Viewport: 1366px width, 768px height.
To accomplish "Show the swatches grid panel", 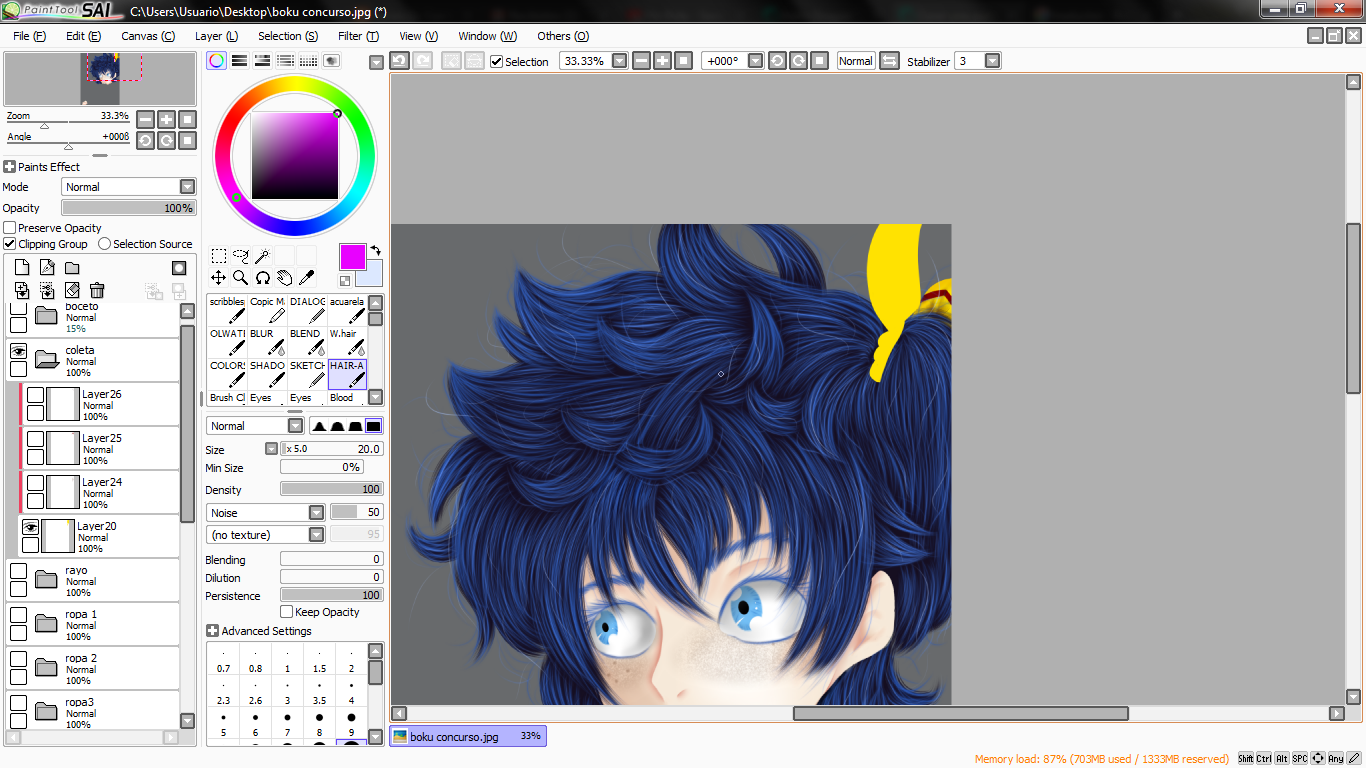I will [x=308, y=61].
